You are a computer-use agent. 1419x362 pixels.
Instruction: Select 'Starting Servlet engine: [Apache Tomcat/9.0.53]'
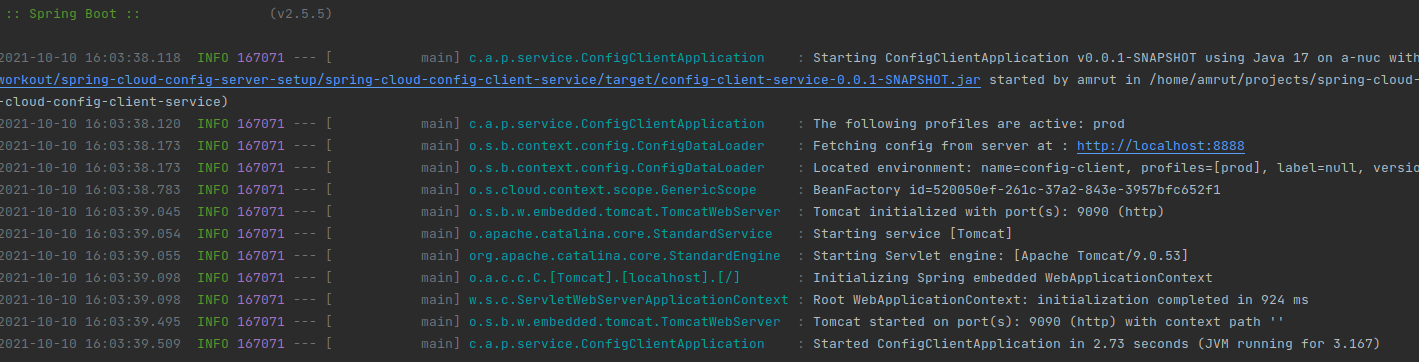pos(1000,256)
